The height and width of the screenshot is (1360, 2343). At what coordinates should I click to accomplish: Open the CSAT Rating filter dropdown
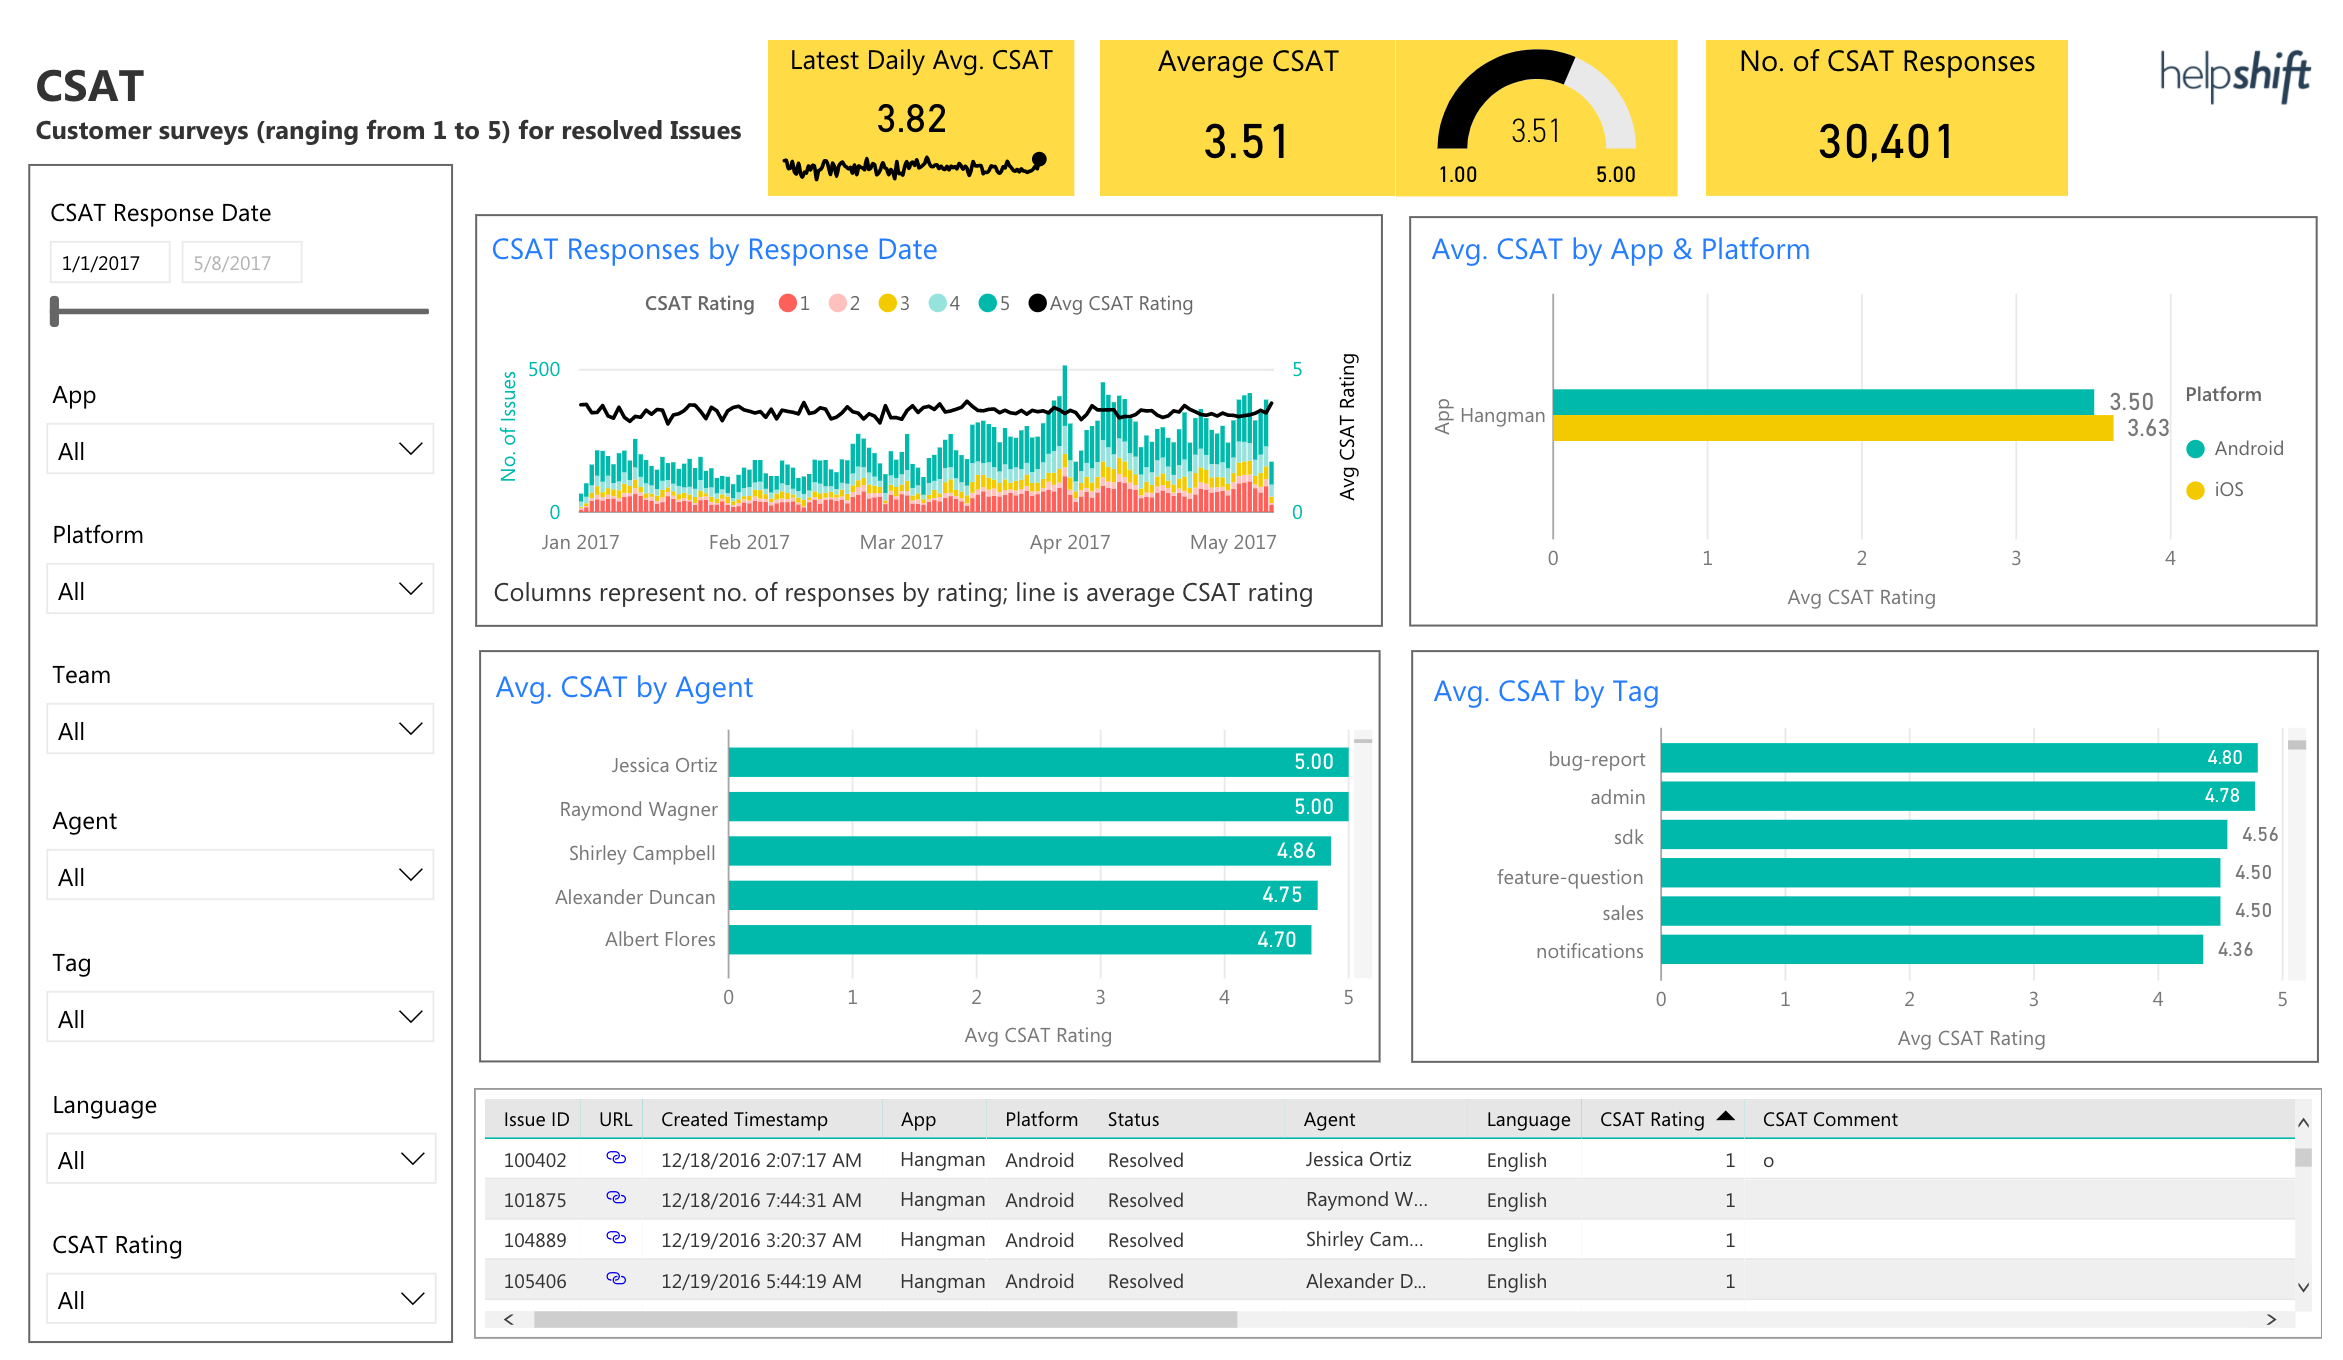coord(240,1298)
